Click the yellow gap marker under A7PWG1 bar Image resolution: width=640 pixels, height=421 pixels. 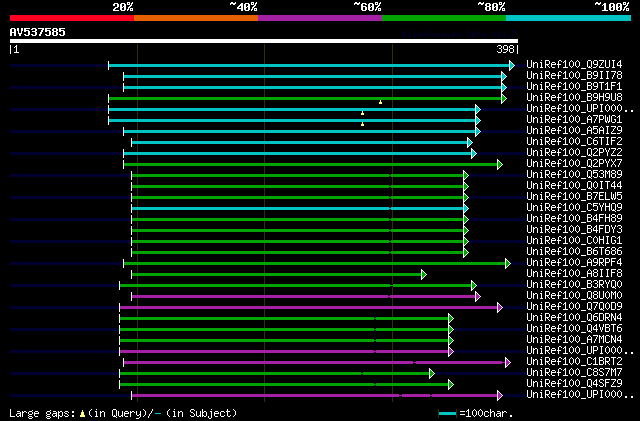coord(362,124)
